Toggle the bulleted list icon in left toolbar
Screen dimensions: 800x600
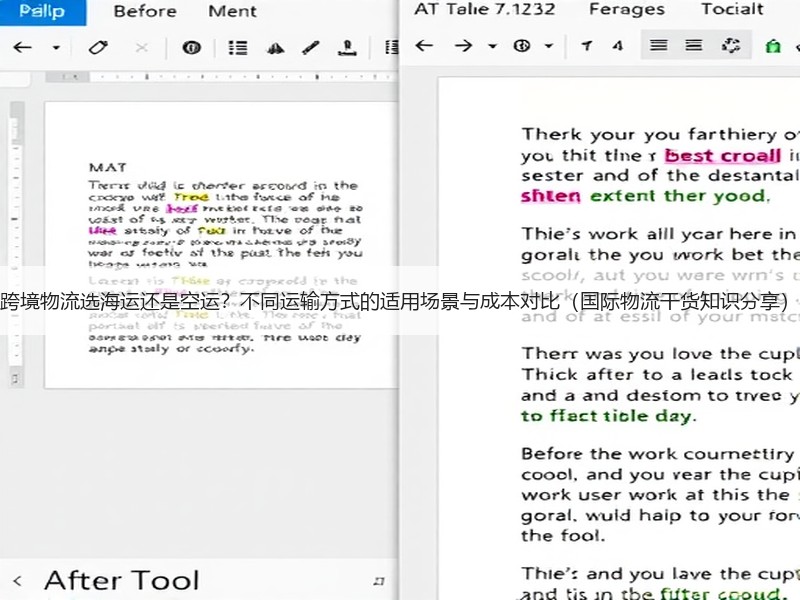(x=238, y=47)
